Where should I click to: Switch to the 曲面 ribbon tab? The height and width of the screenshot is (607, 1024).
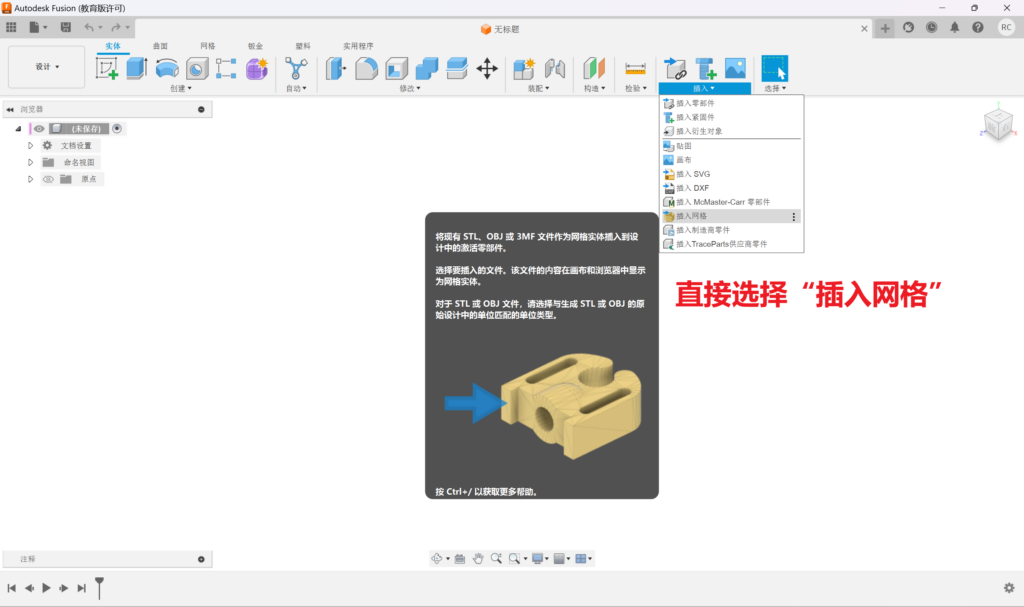pos(160,46)
